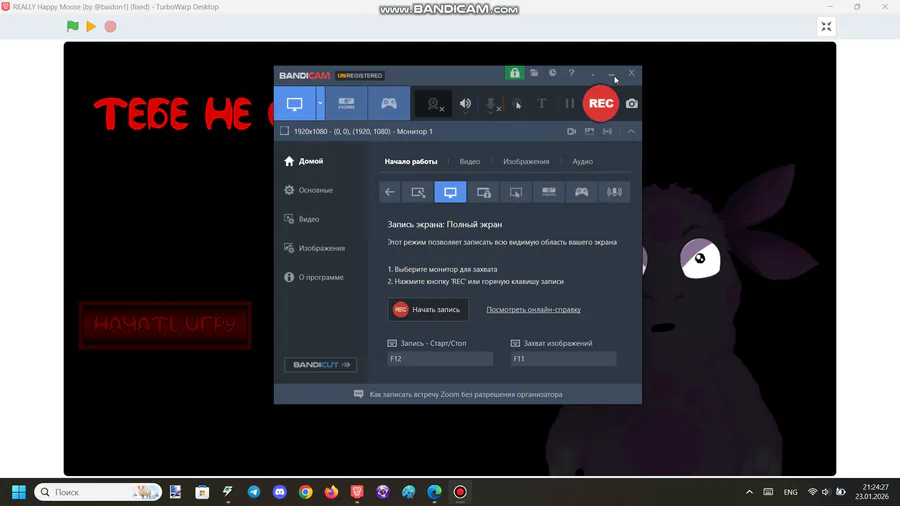Exit TurboWarp fullscreen stage icon
Viewport: 900px width, 506px height.
click(x=826, y=26)
